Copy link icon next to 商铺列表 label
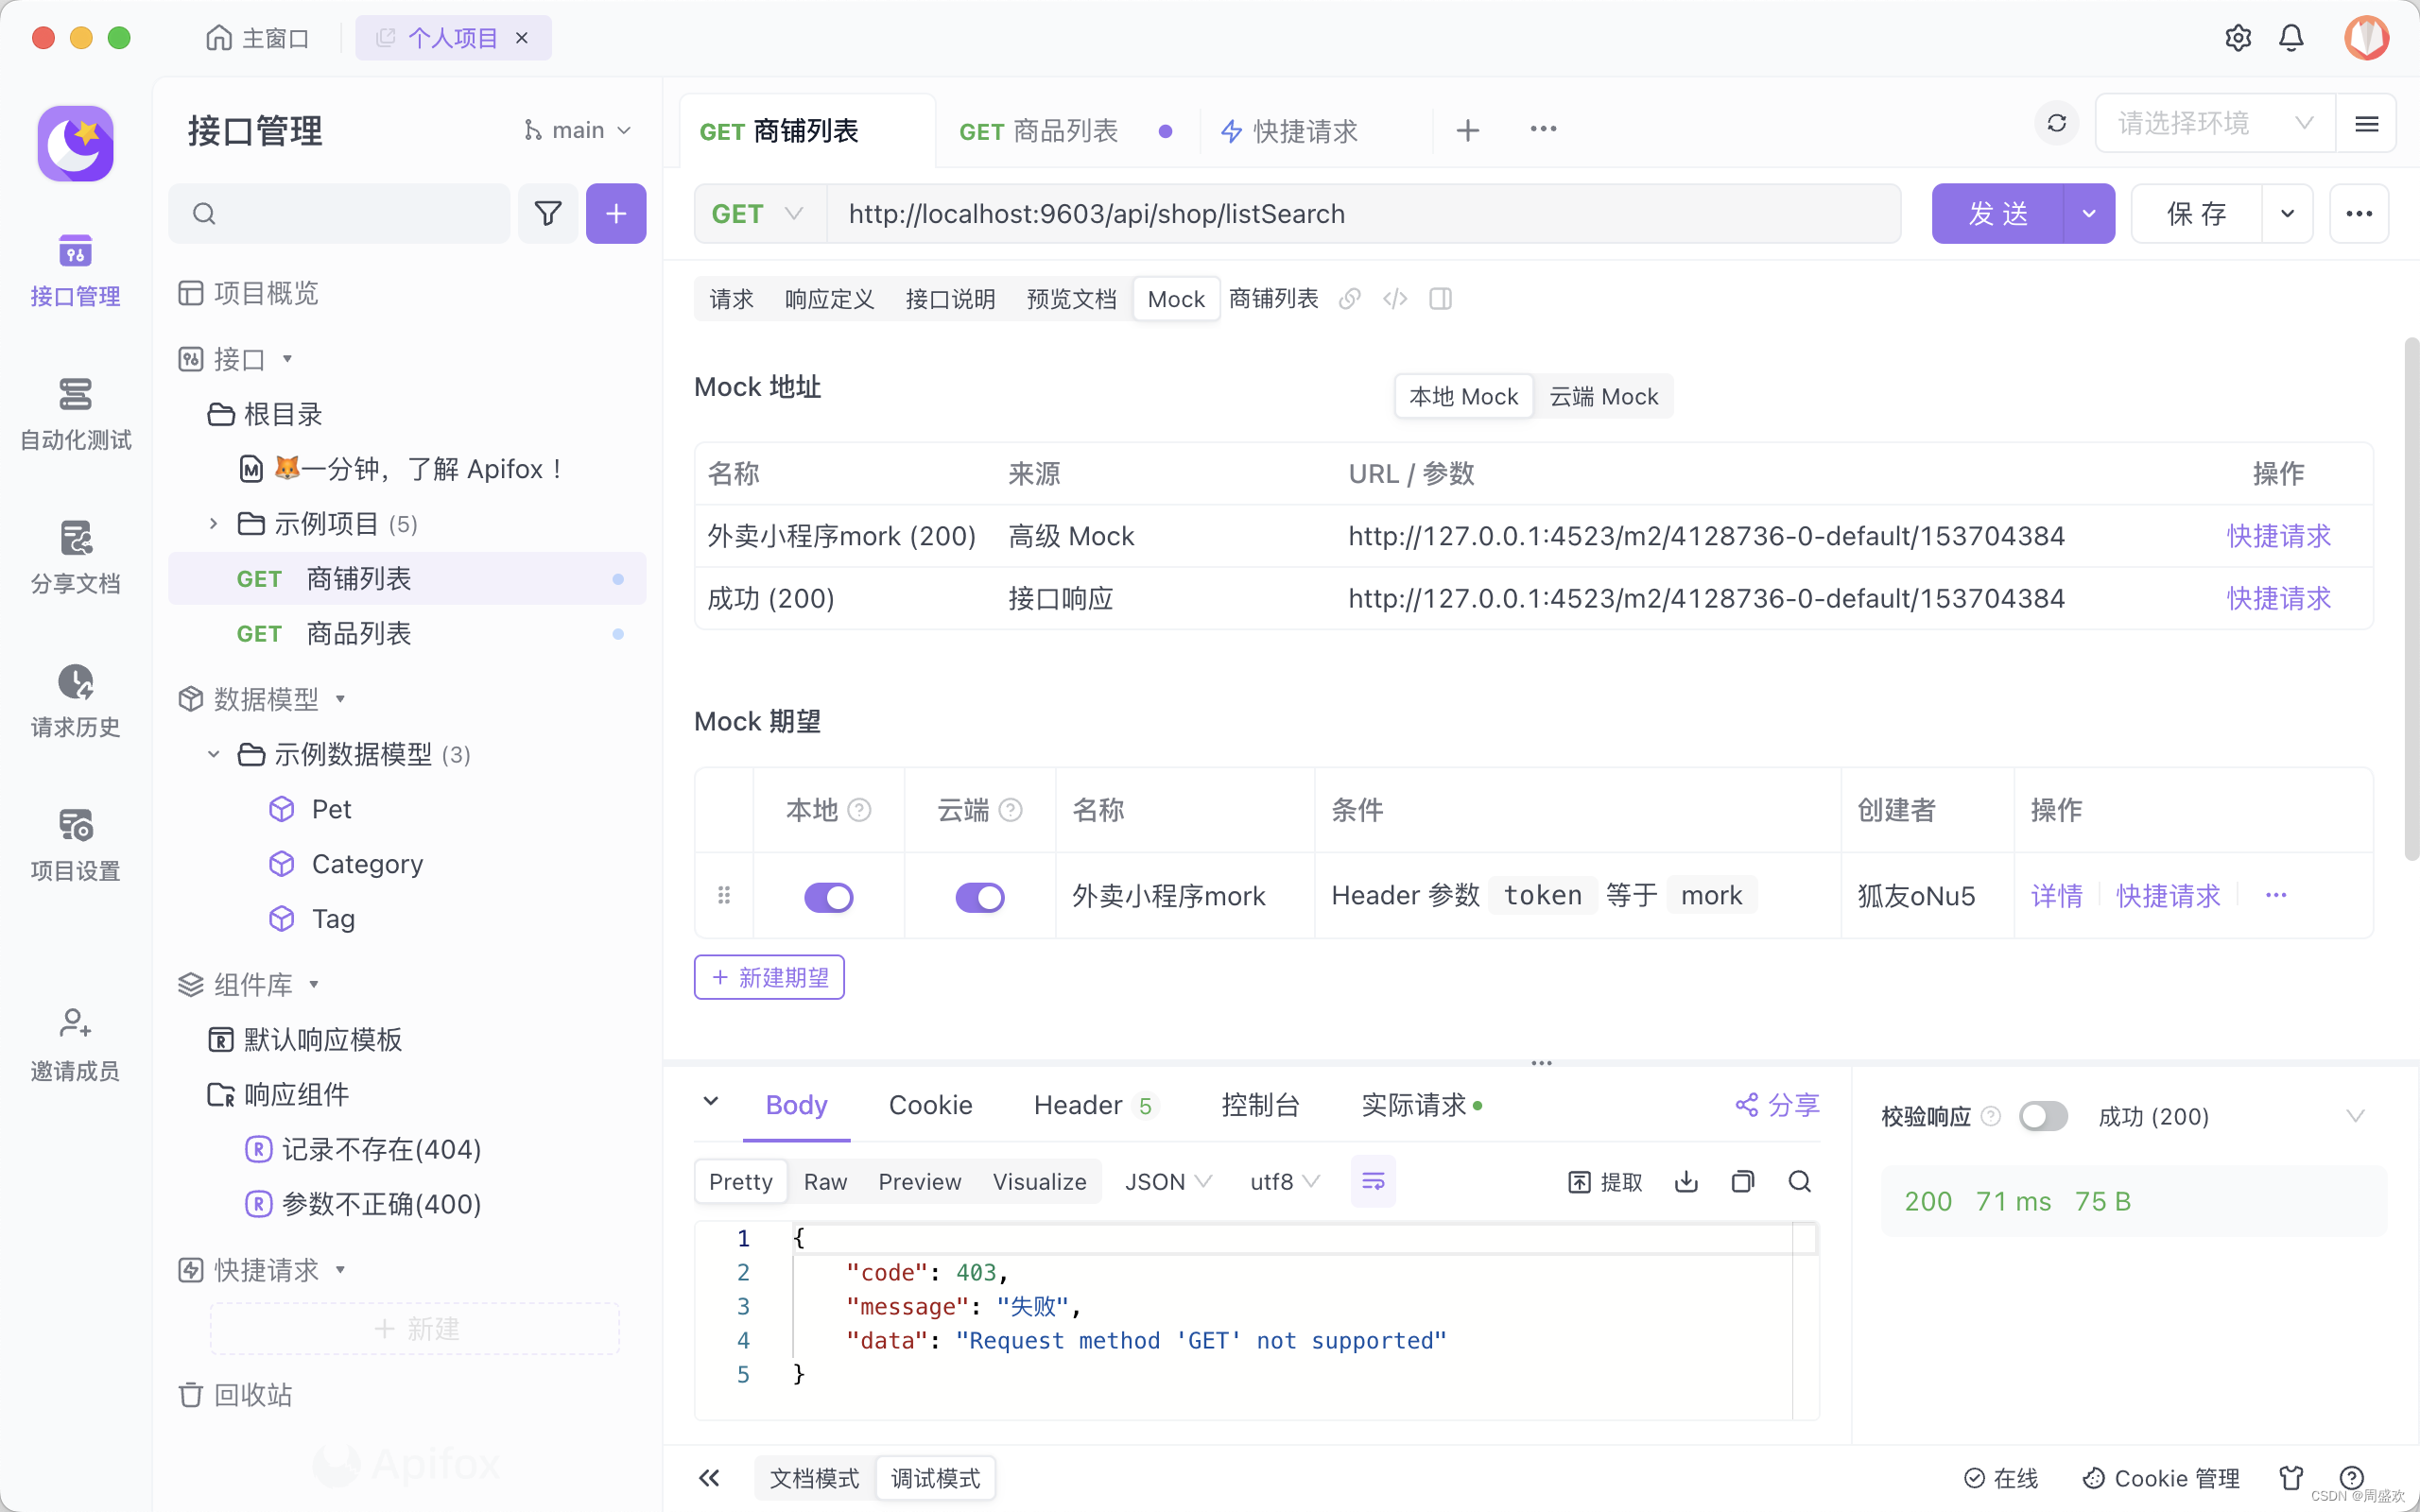Viewport: 2420px width, 1512px height. tap(1349, 298)
